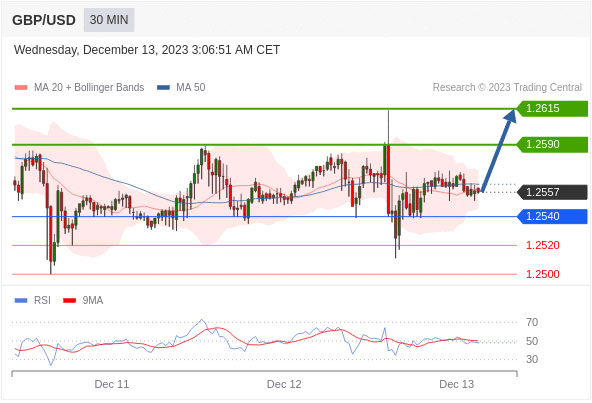The image size is (592, 403).
Task: Click the 1.2557 current price tag
Action: pyautogui.click(x=552, y=192)
